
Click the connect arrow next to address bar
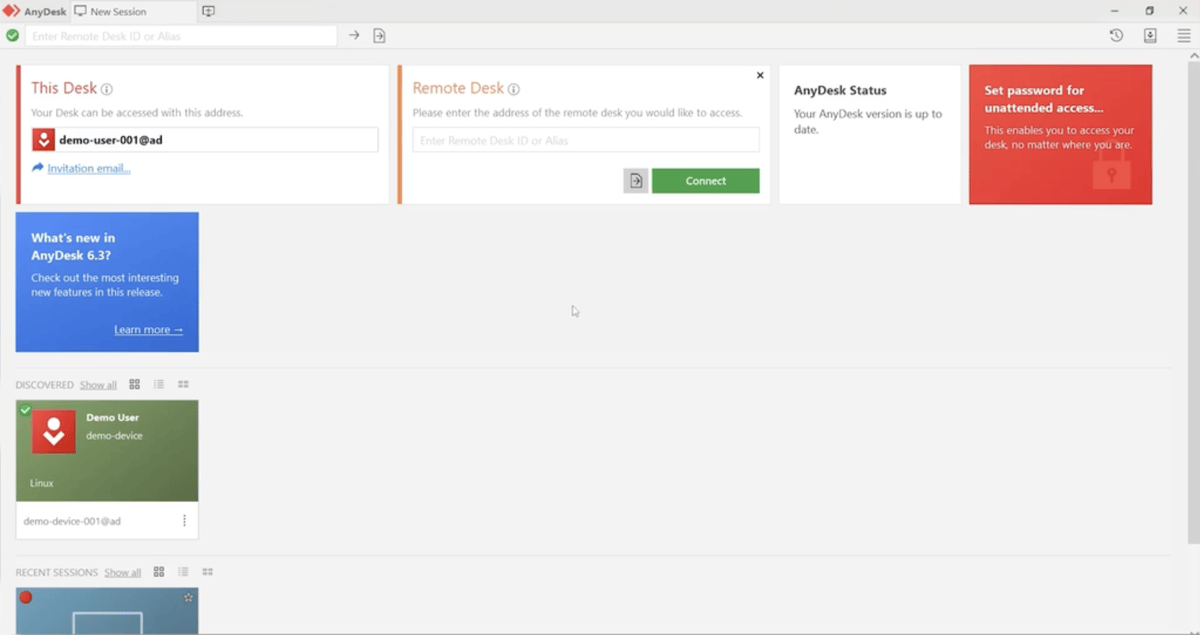354,35
